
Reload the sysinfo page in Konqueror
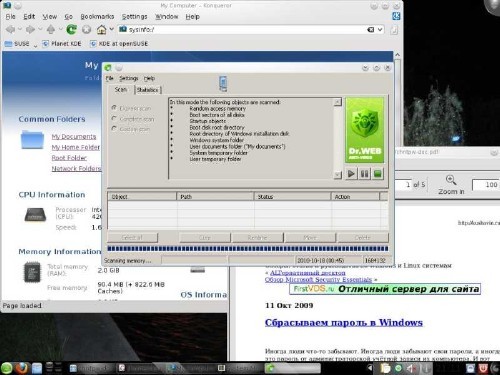coord(71,30)
